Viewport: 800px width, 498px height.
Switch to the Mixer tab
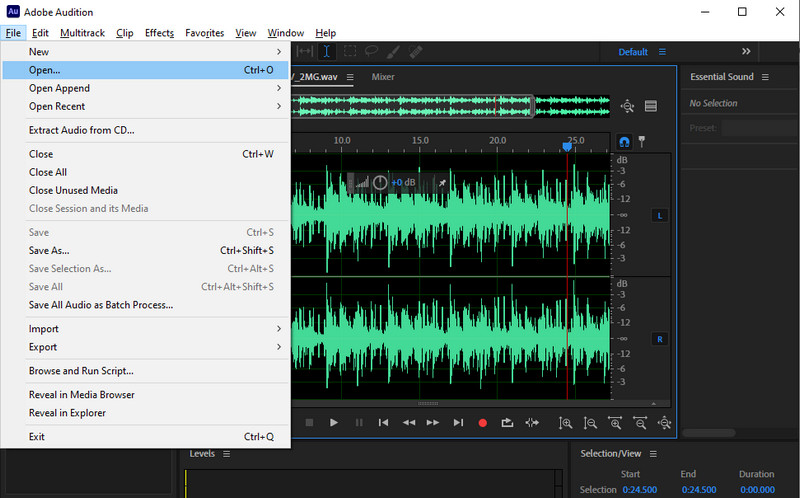(382, 77)
